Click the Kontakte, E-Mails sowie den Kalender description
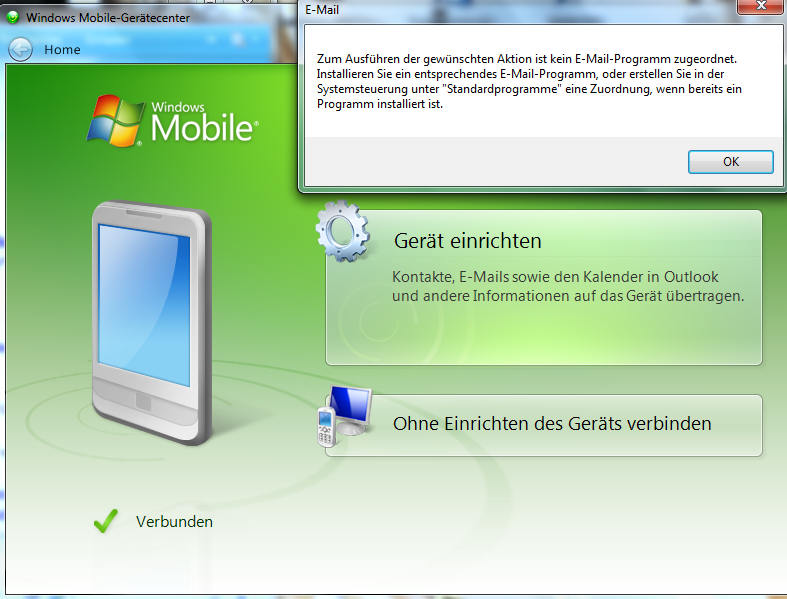 [568, 286]
